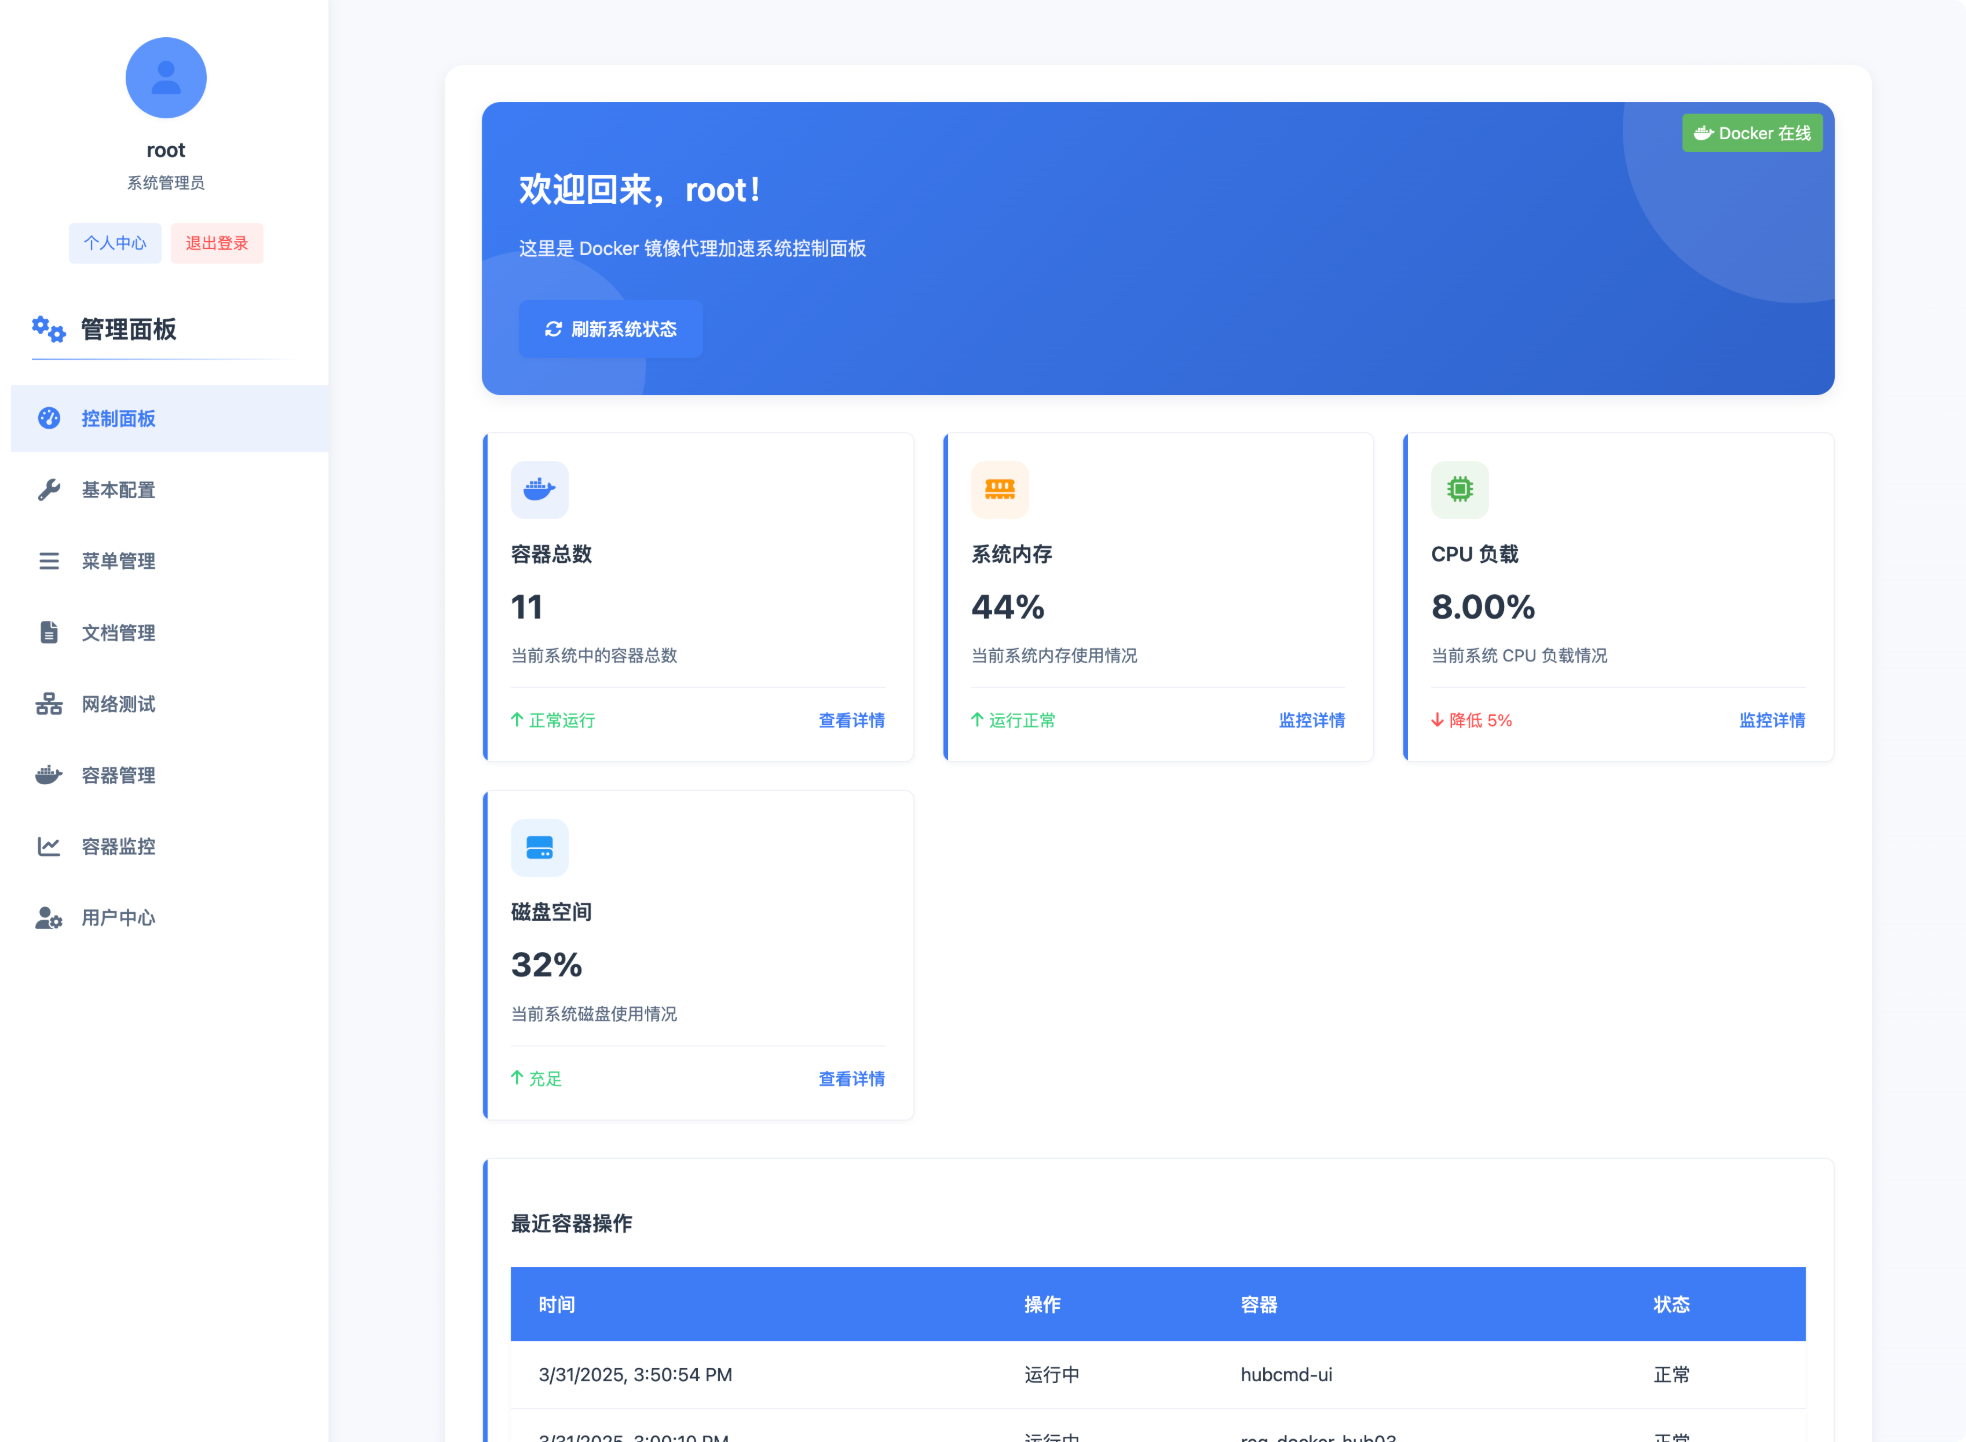Click the blue disk drive icon
1966x1442 pixels.
(539, 847)
